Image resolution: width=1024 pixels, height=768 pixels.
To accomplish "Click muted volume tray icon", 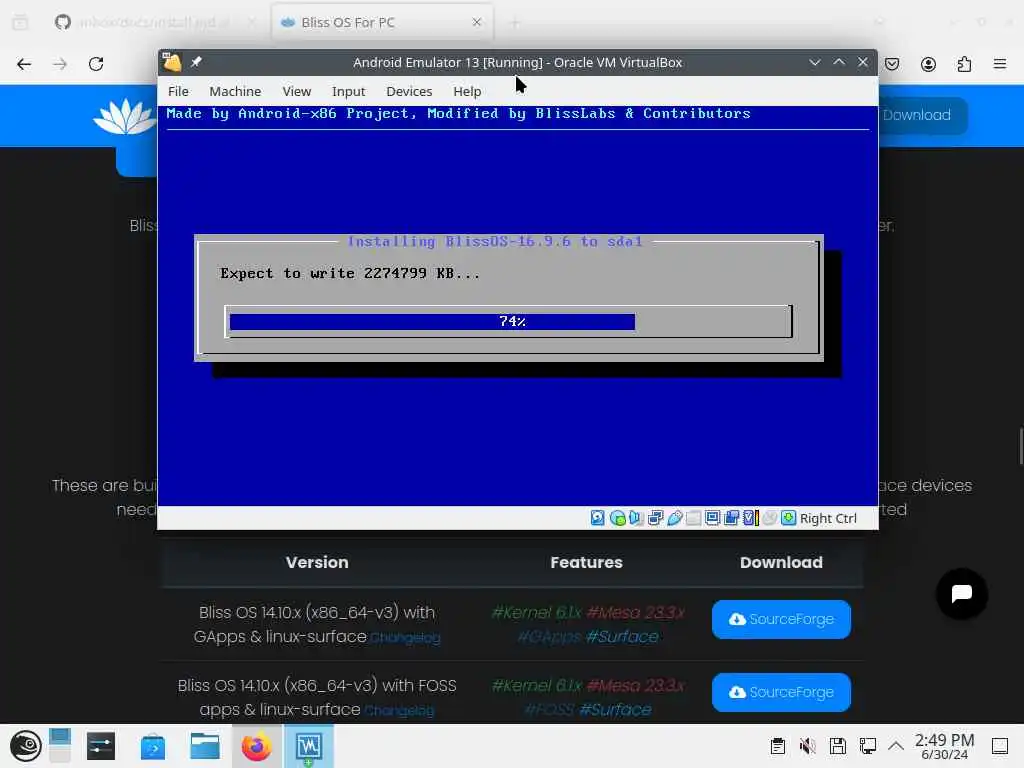I will (807, 746).
